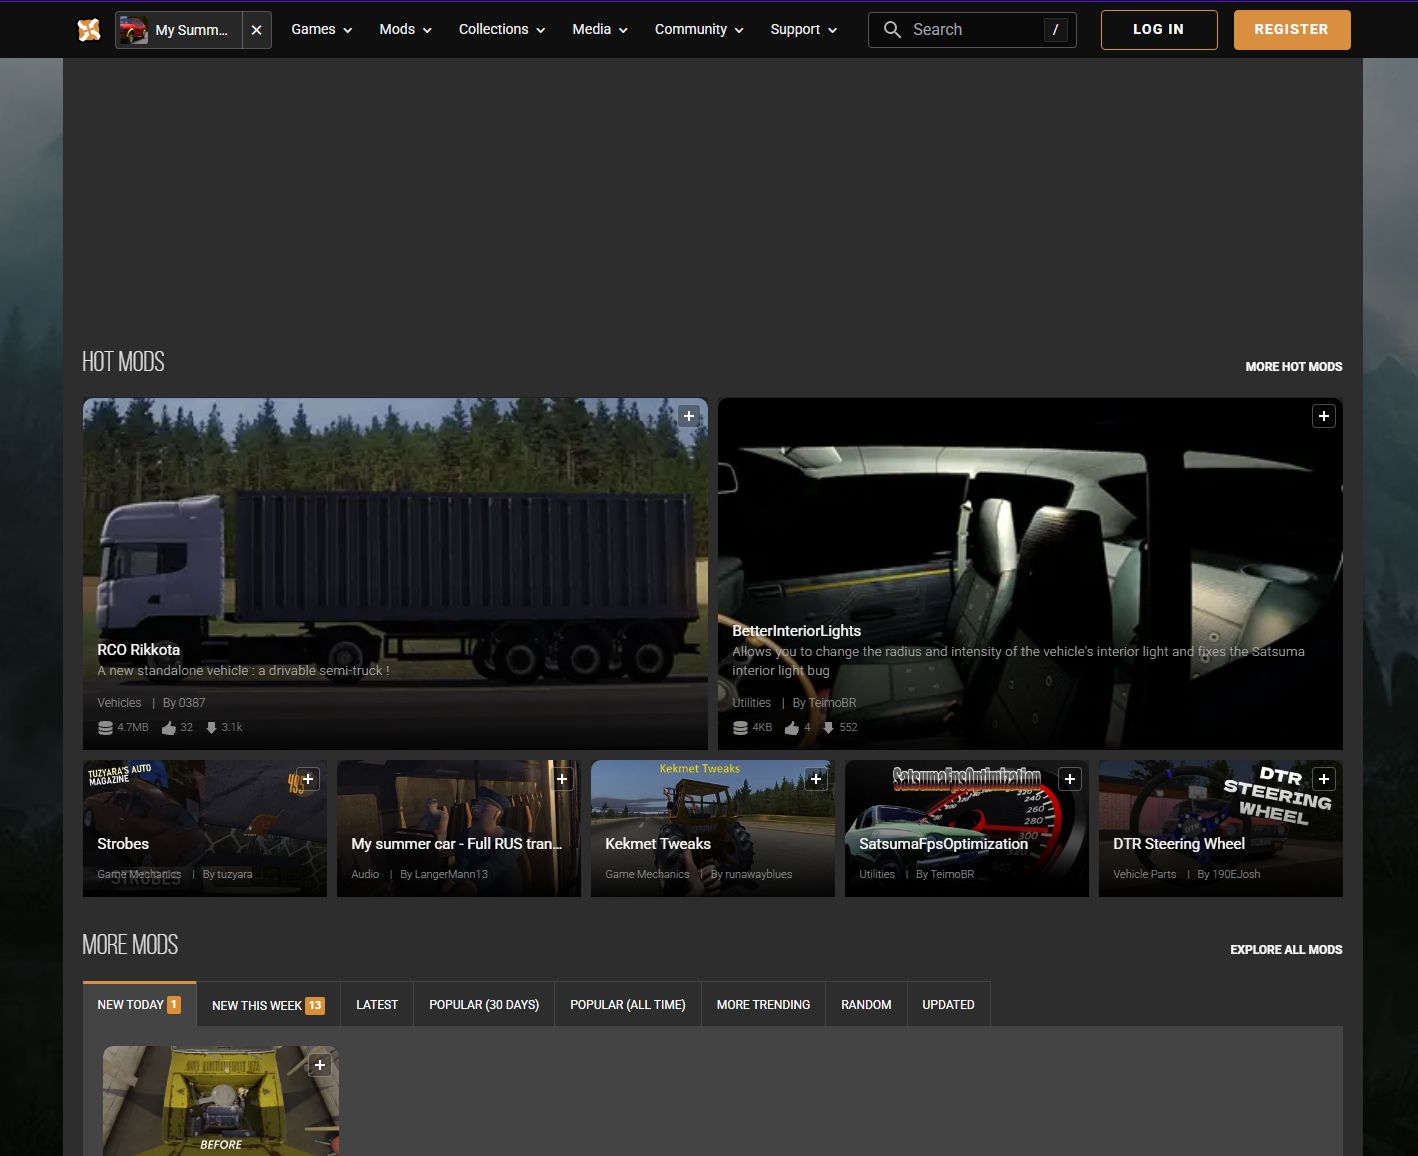Viewport: 1418px width, 1156px height.
Task: Click the search magnifier icon
Action: (892, 30)
